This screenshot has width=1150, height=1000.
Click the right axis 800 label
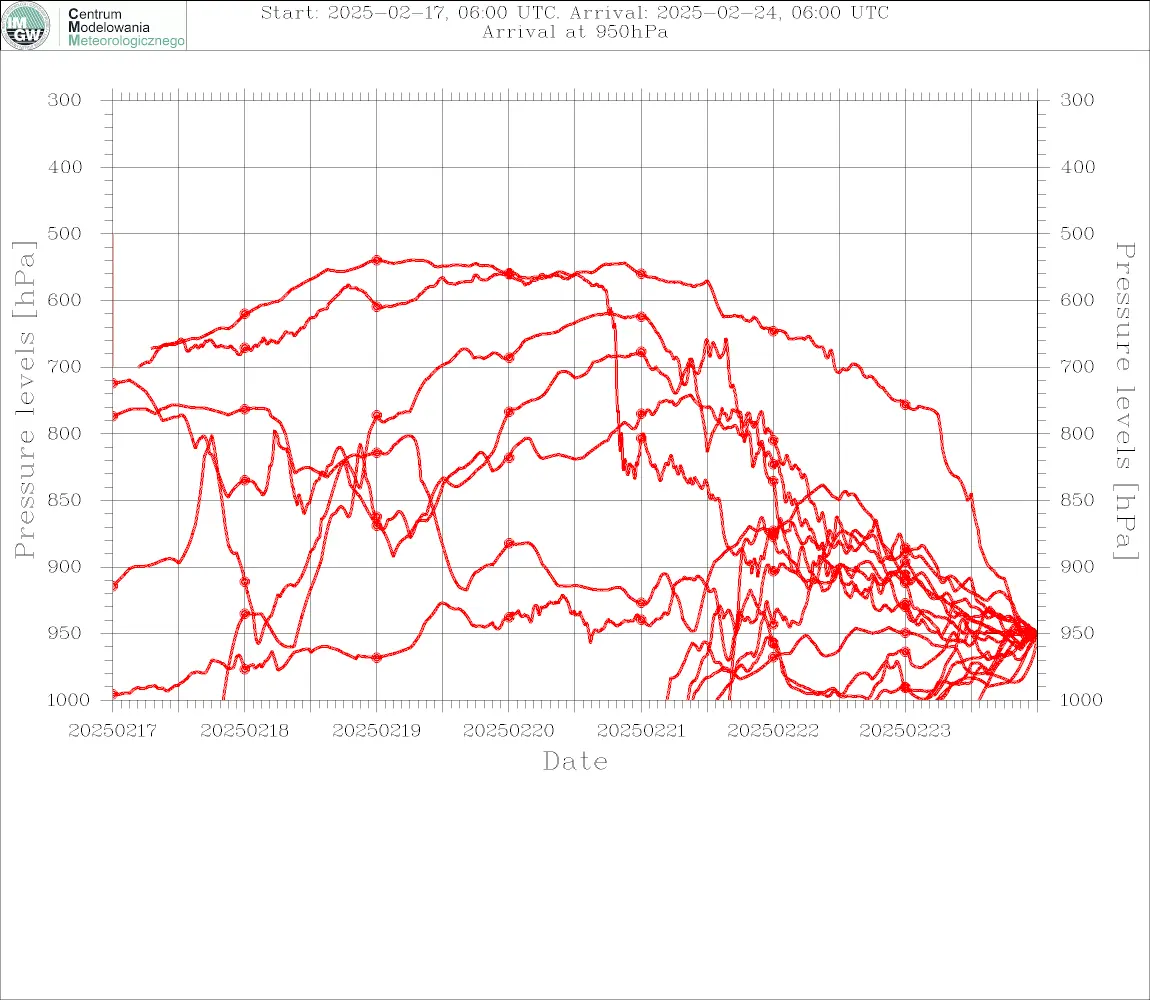pos(1077,433)
